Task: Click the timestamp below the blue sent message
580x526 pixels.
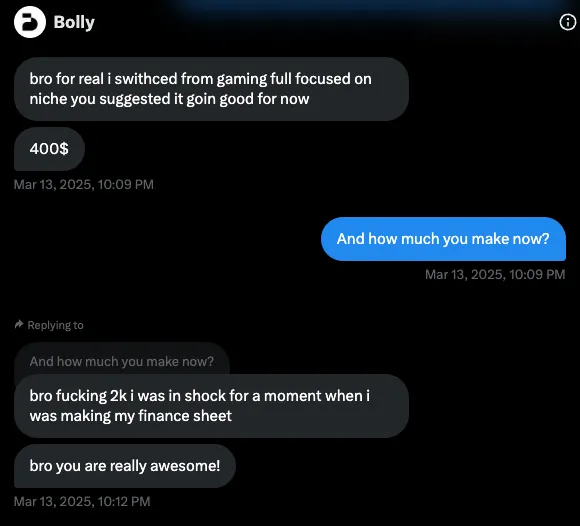Action: 495,274
